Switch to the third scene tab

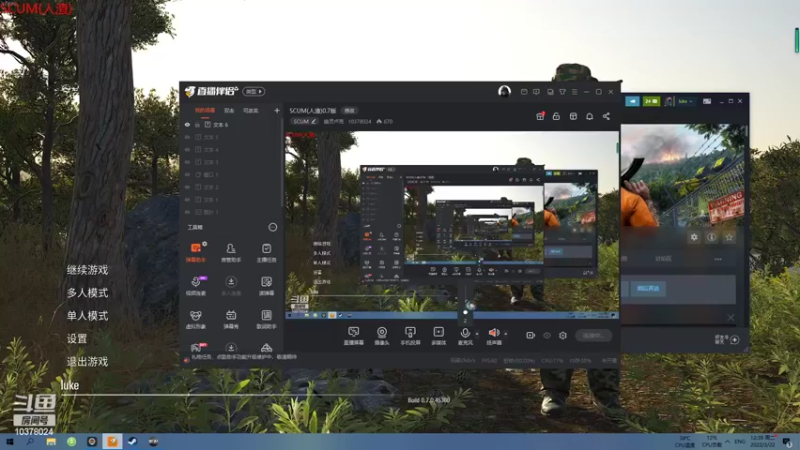[251, 110]
